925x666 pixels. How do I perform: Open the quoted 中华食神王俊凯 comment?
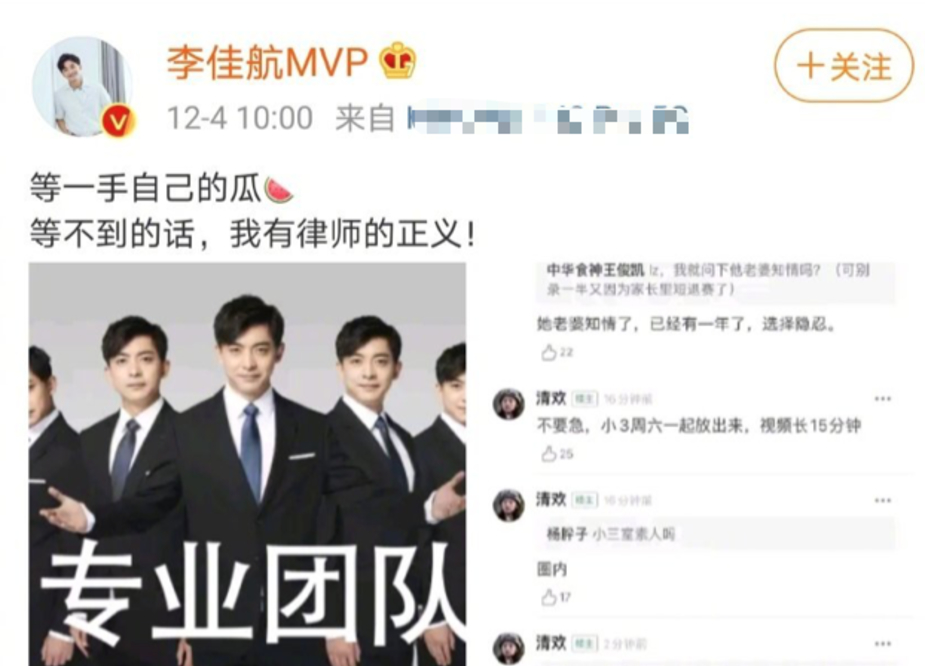click(716, 280)
